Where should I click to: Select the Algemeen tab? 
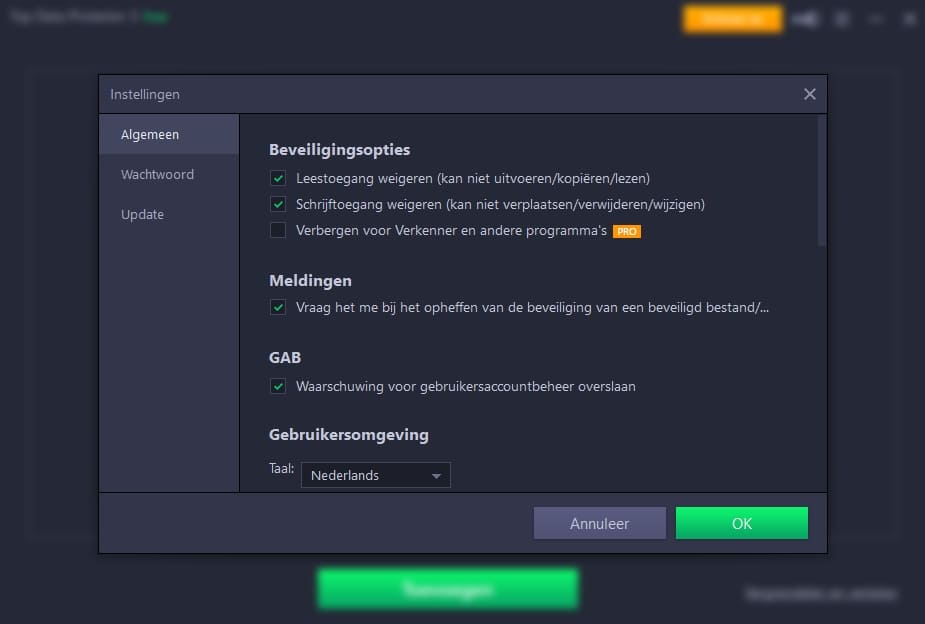169,134
